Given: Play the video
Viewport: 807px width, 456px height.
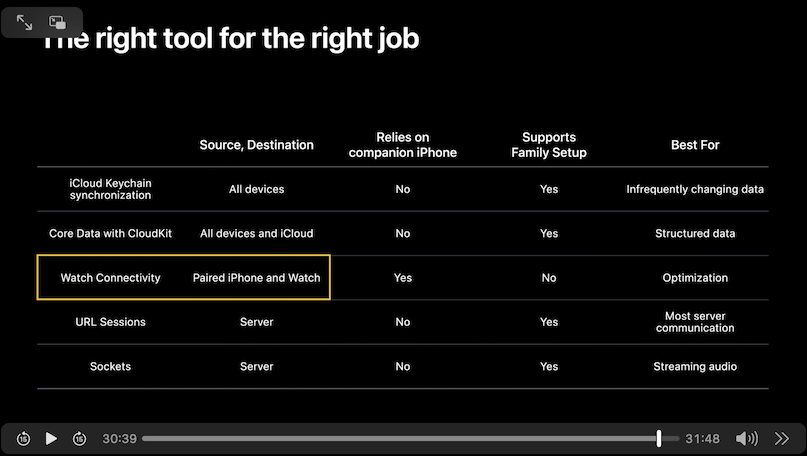Looking at the screenshot, I should point(51,439).
